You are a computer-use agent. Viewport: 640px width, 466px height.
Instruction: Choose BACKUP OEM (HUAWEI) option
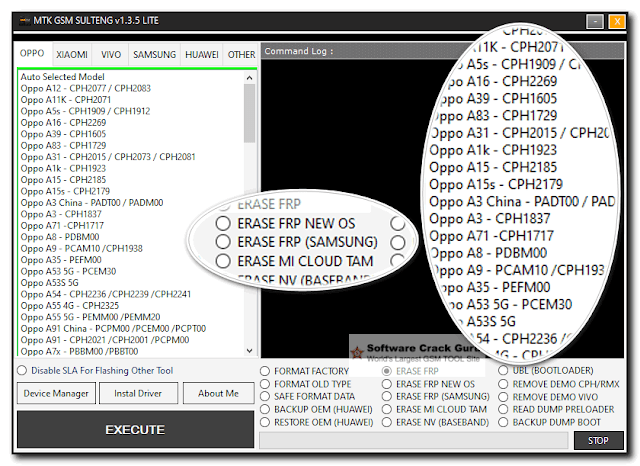click(x=316, y=409)
